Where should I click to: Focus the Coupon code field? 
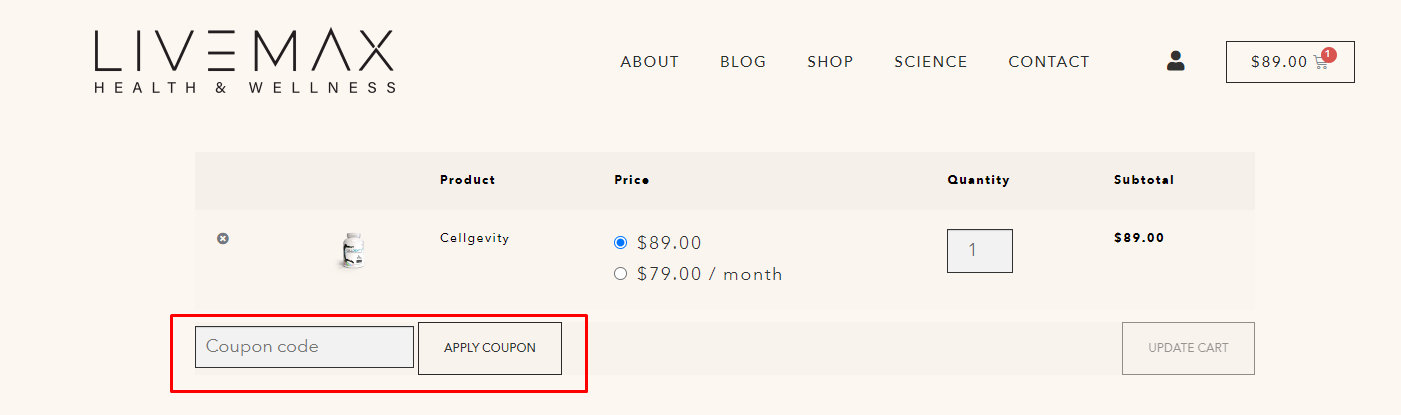point(304,347)
